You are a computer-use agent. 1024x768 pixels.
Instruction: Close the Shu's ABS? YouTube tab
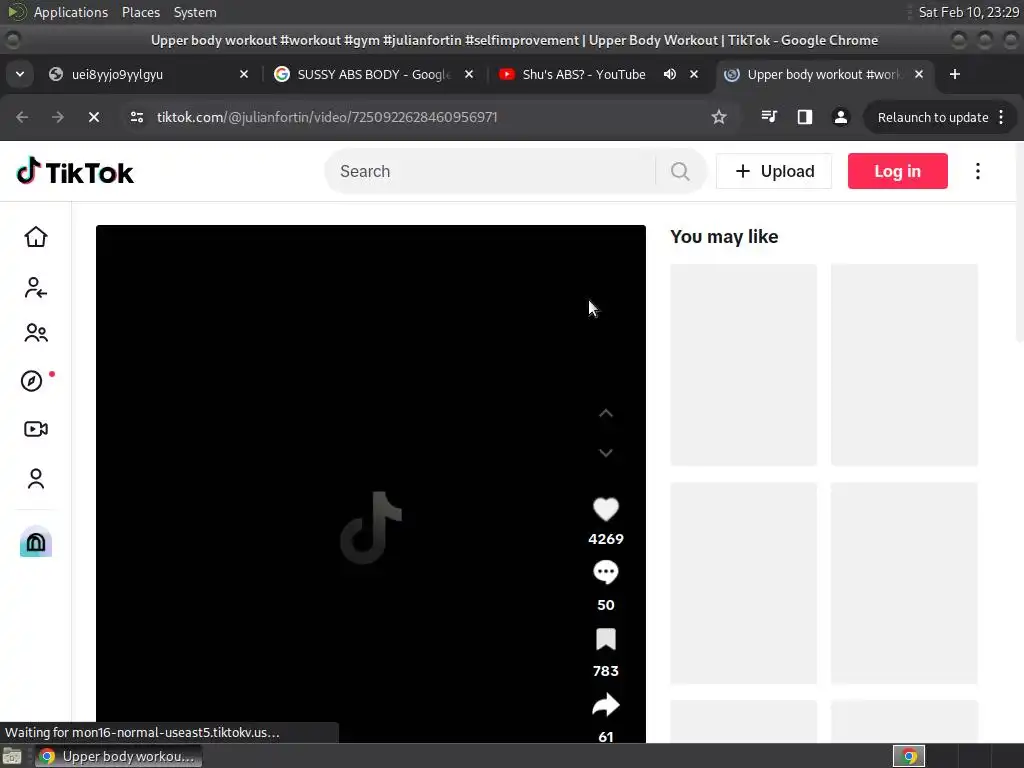[x=694, y=74]
